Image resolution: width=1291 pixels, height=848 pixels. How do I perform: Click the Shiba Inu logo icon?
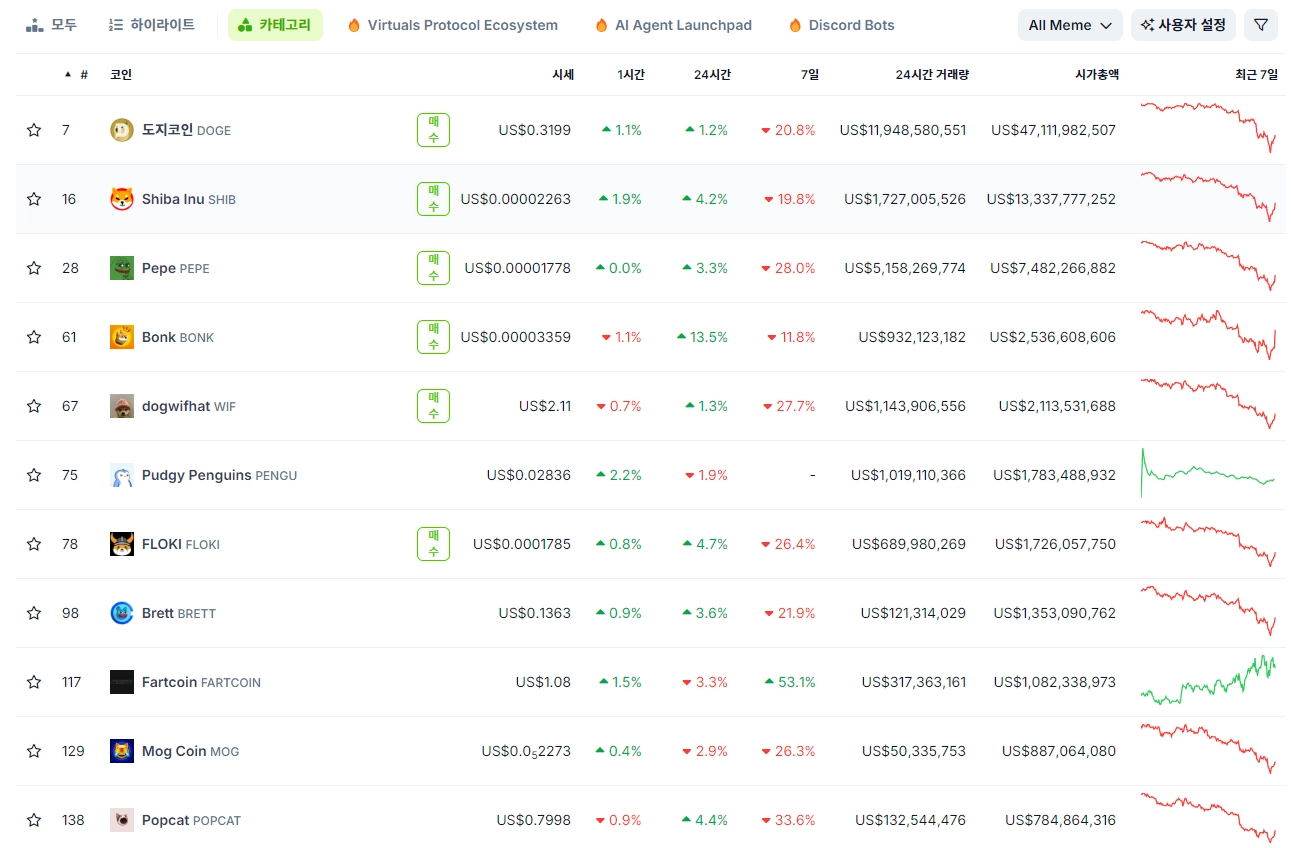122,199
